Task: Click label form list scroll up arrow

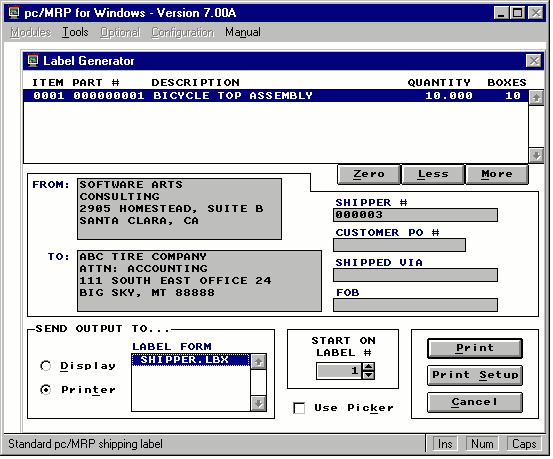Action: pyautogui.click(x=259, y=362)
